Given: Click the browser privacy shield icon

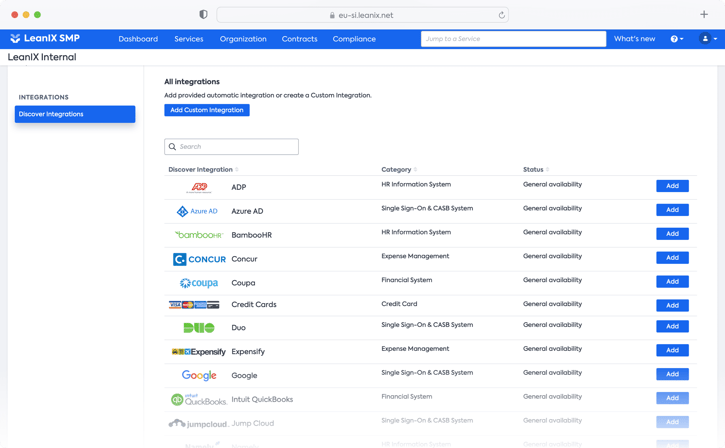Looking at the screenshot, I should [203, 15].
